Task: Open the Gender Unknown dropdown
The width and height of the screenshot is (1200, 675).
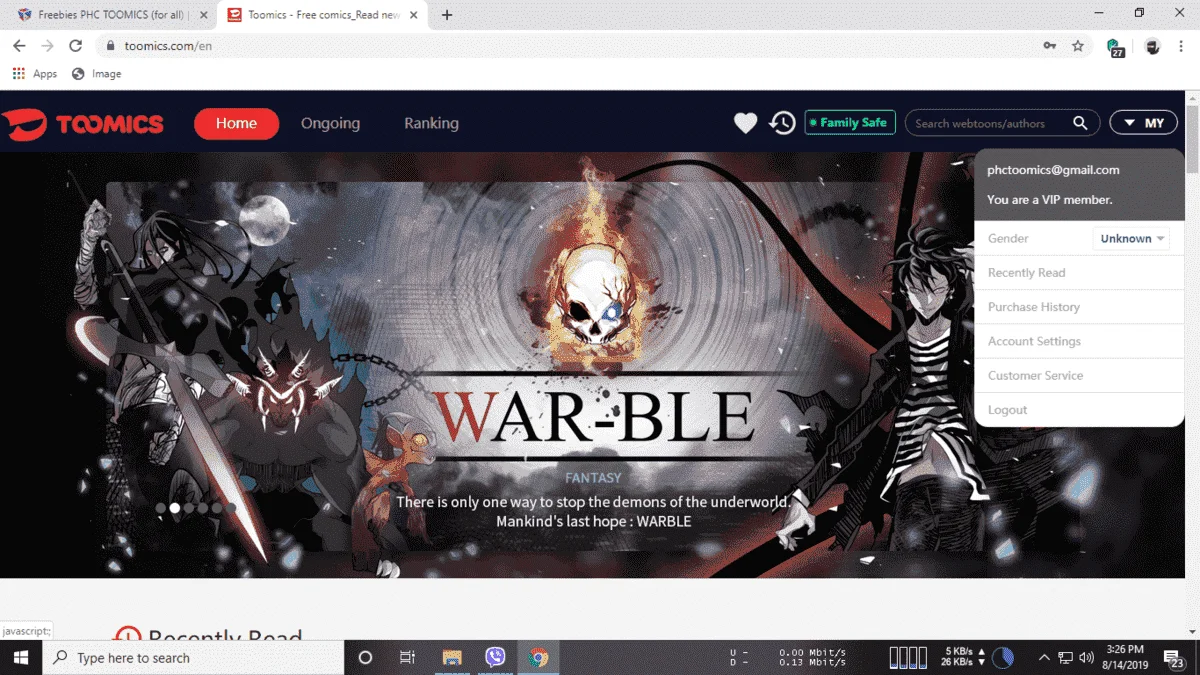Action: [1131, 239]
